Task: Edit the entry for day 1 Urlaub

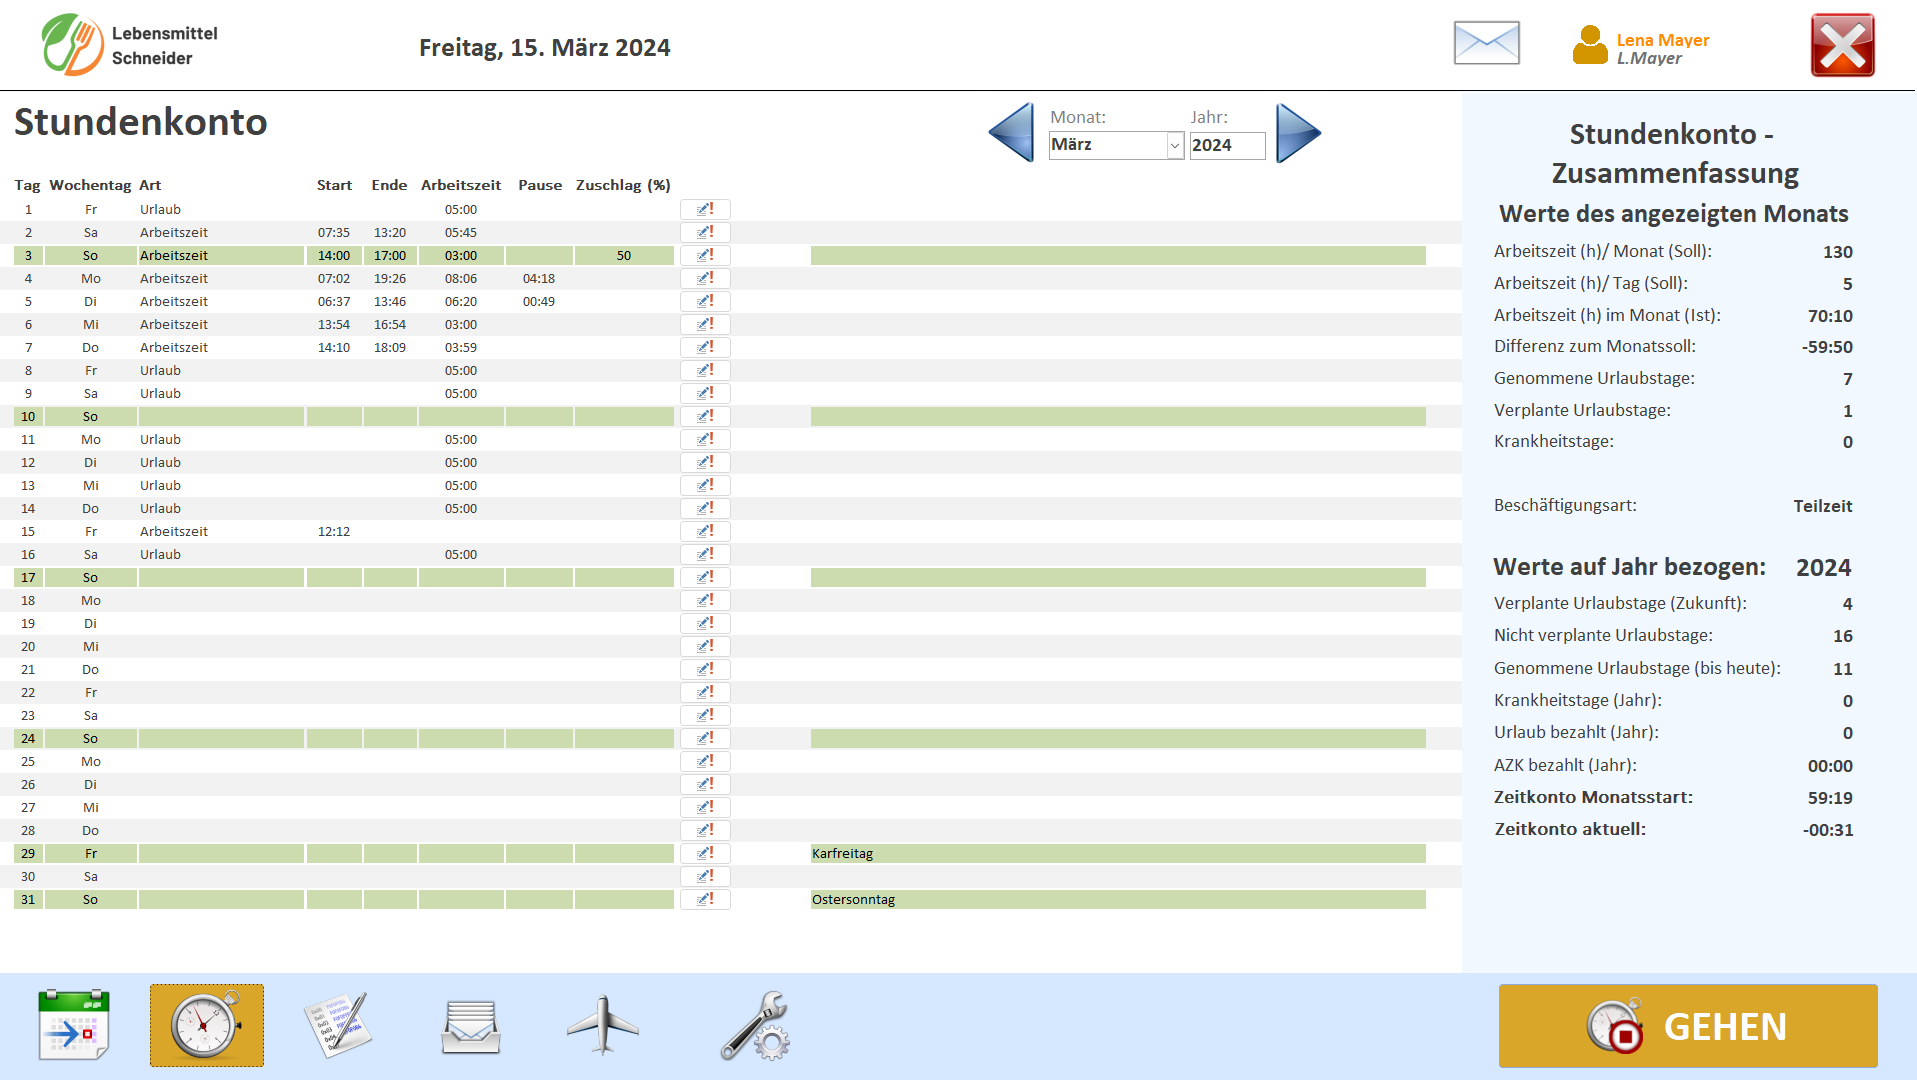Action: pos(705,209)
